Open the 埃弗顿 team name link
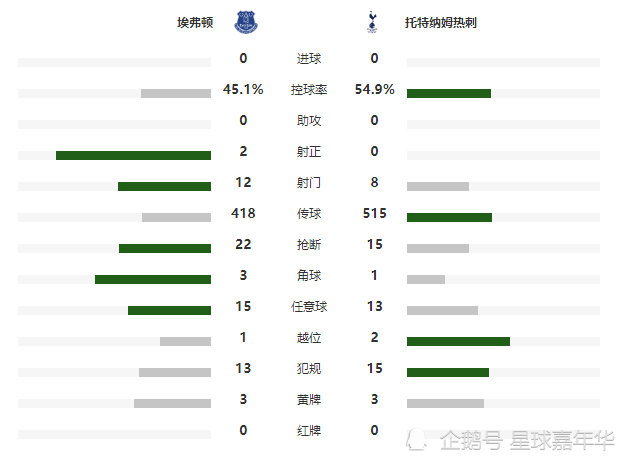Screen dimensions: 629x462 (195, 22)
